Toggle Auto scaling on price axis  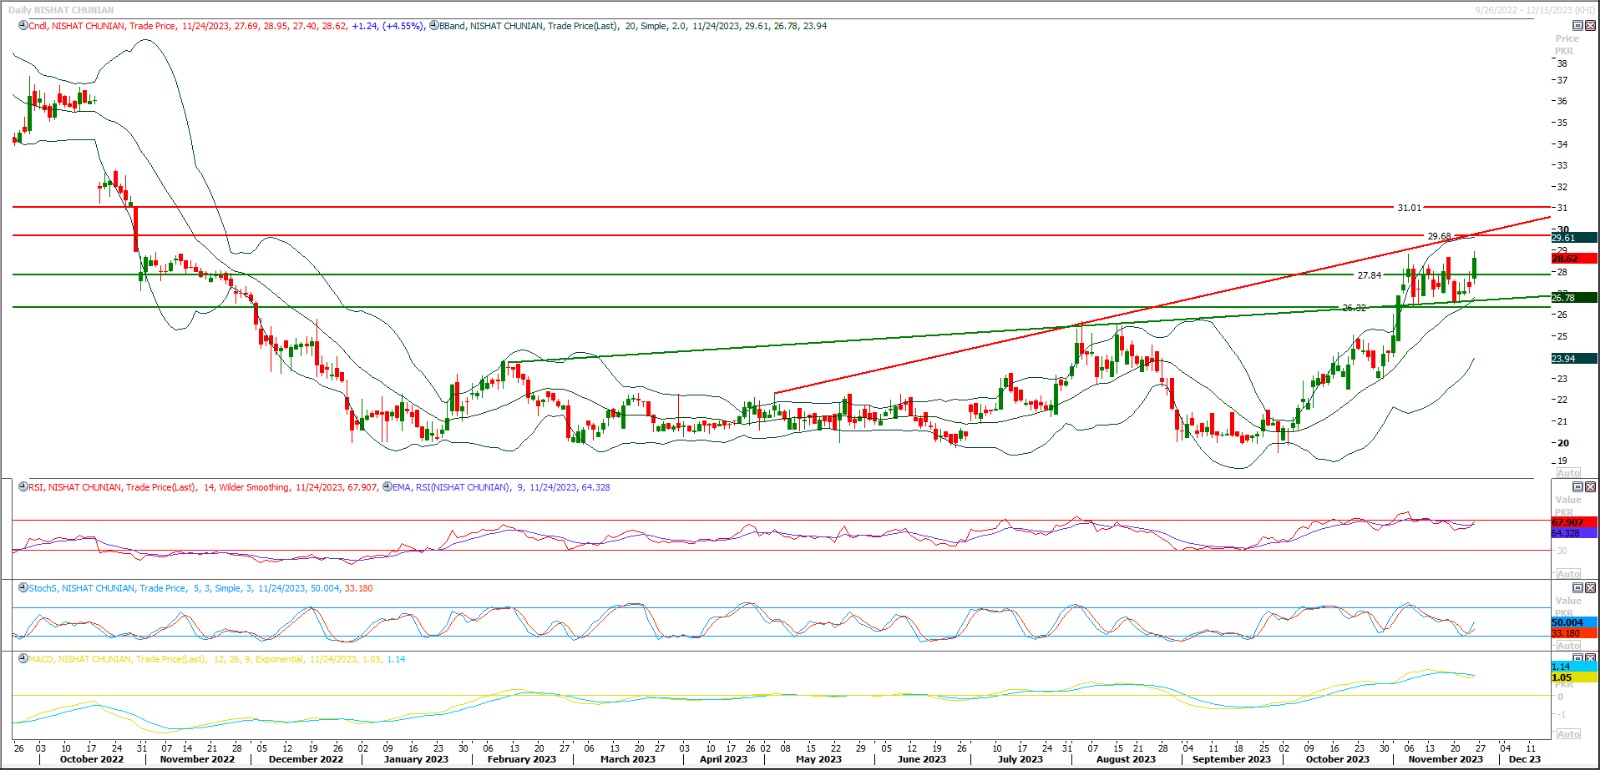tap(1568, 473)
